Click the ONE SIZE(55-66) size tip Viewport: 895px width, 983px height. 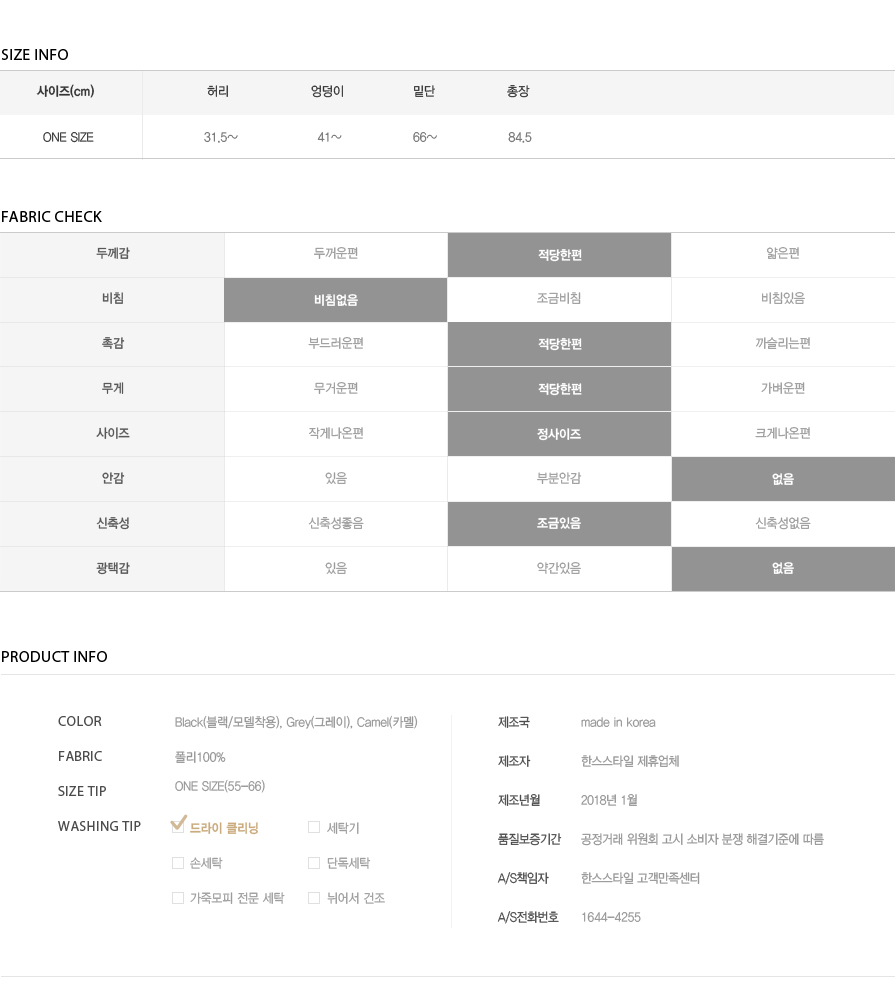coord(220,786)
